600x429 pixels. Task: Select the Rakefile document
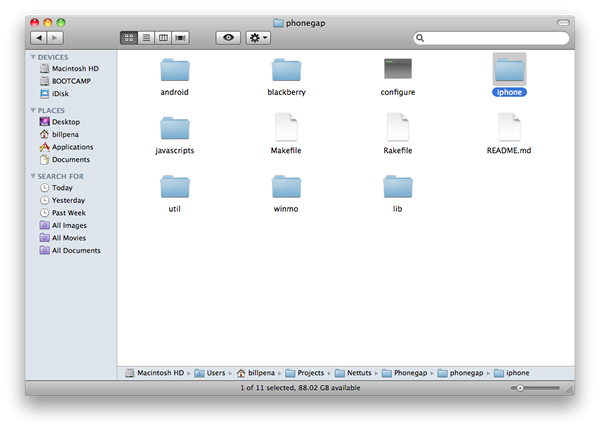(398, 127)
